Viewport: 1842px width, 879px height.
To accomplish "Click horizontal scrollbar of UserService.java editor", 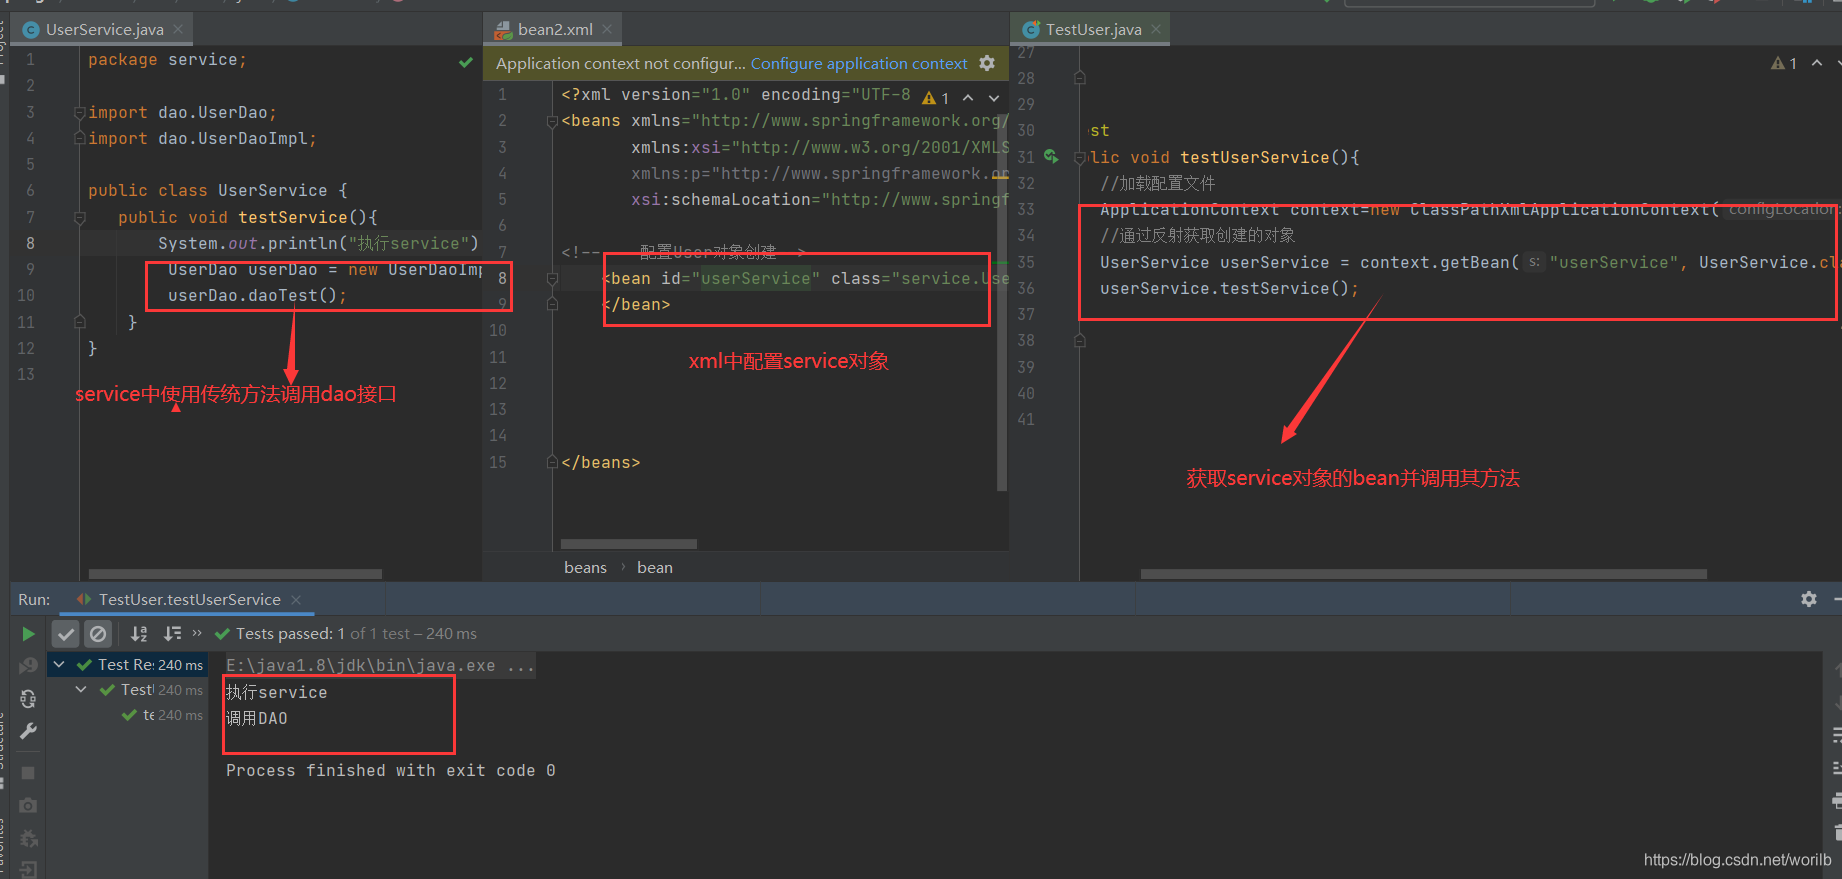I will pyautogui.click(x=235, y=574).
